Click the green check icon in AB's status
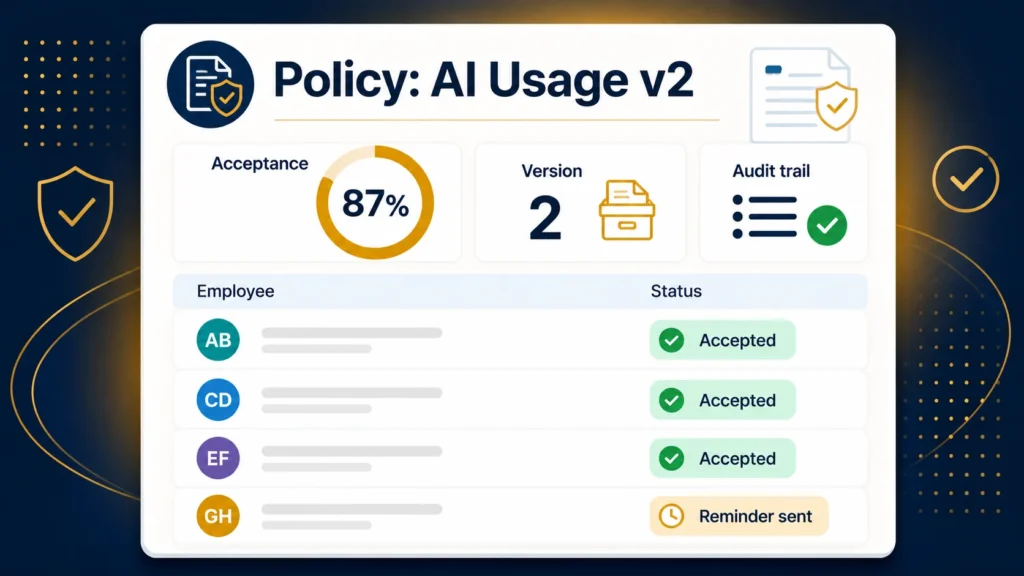 [x=671, y=340]
